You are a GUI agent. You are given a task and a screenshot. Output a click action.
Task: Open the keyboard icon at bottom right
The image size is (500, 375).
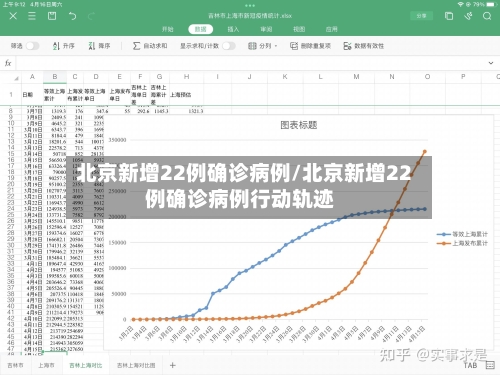(x=490, y=365)
